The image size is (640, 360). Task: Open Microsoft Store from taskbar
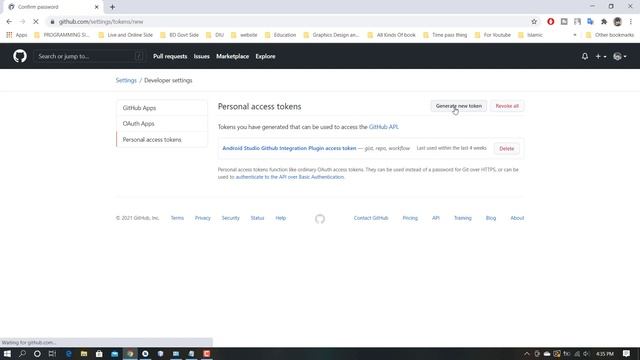click(99, 353)
